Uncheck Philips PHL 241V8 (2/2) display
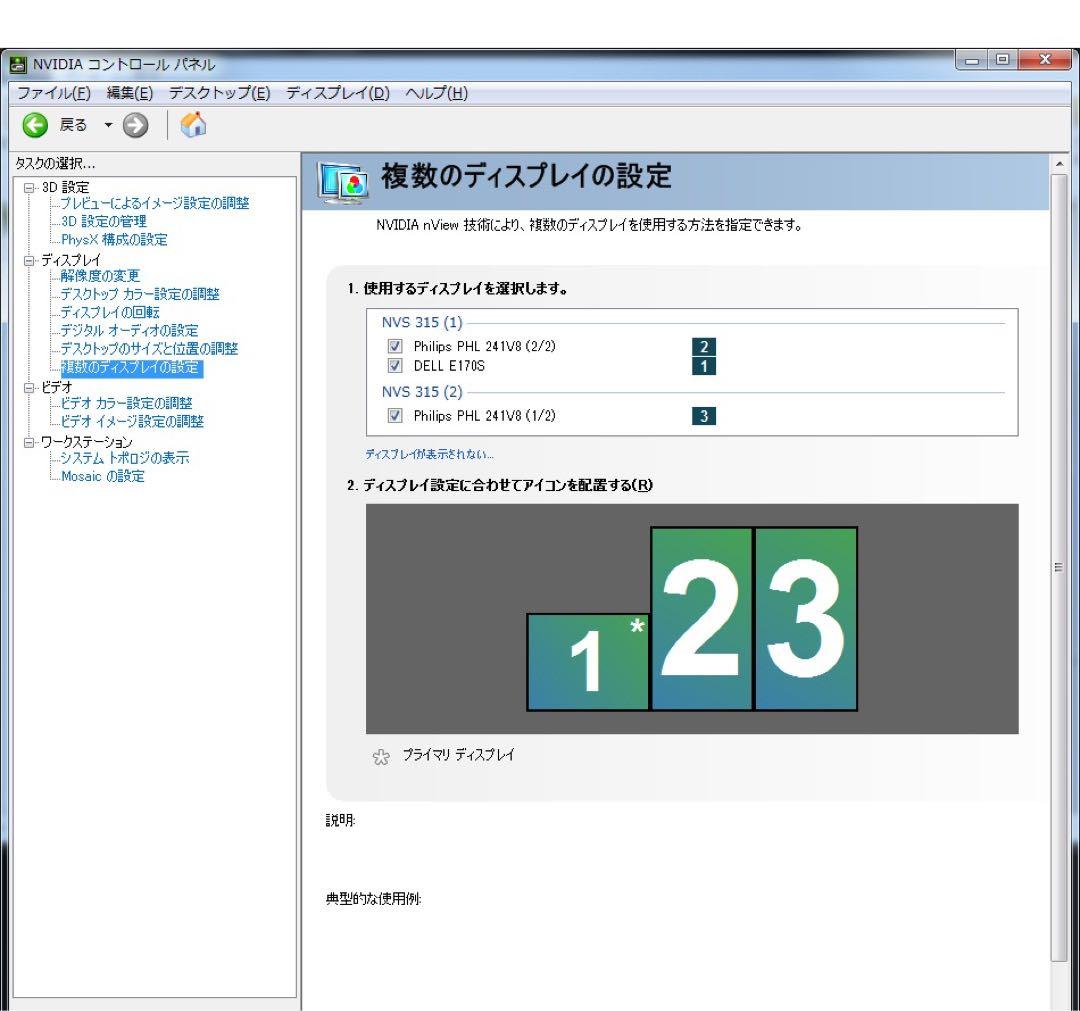Viewport: 1080px width, 1011px height. (395, 346)
